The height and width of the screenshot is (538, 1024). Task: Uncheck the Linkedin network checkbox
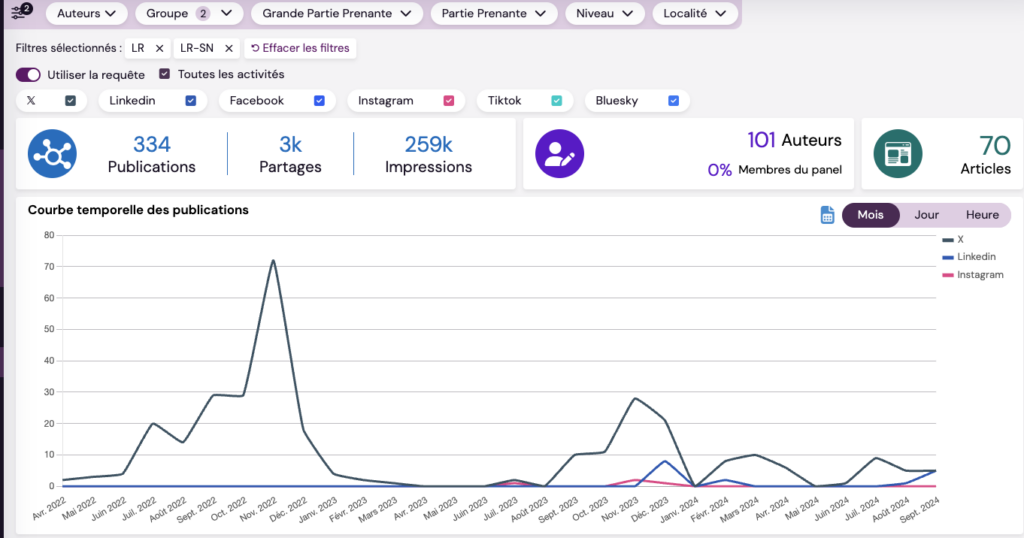tap(191, 100)
